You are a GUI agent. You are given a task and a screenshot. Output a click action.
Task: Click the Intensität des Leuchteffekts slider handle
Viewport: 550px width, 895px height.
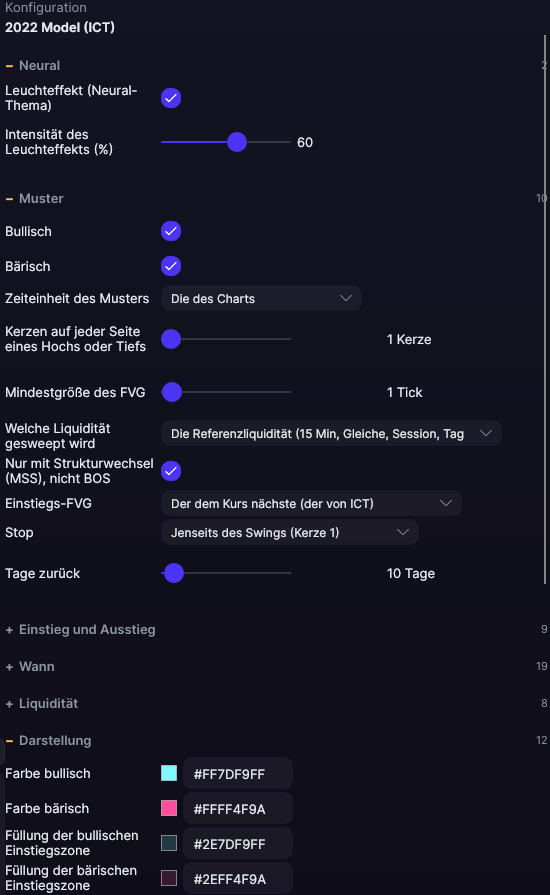pyautogui.click(x=237, y=142)
